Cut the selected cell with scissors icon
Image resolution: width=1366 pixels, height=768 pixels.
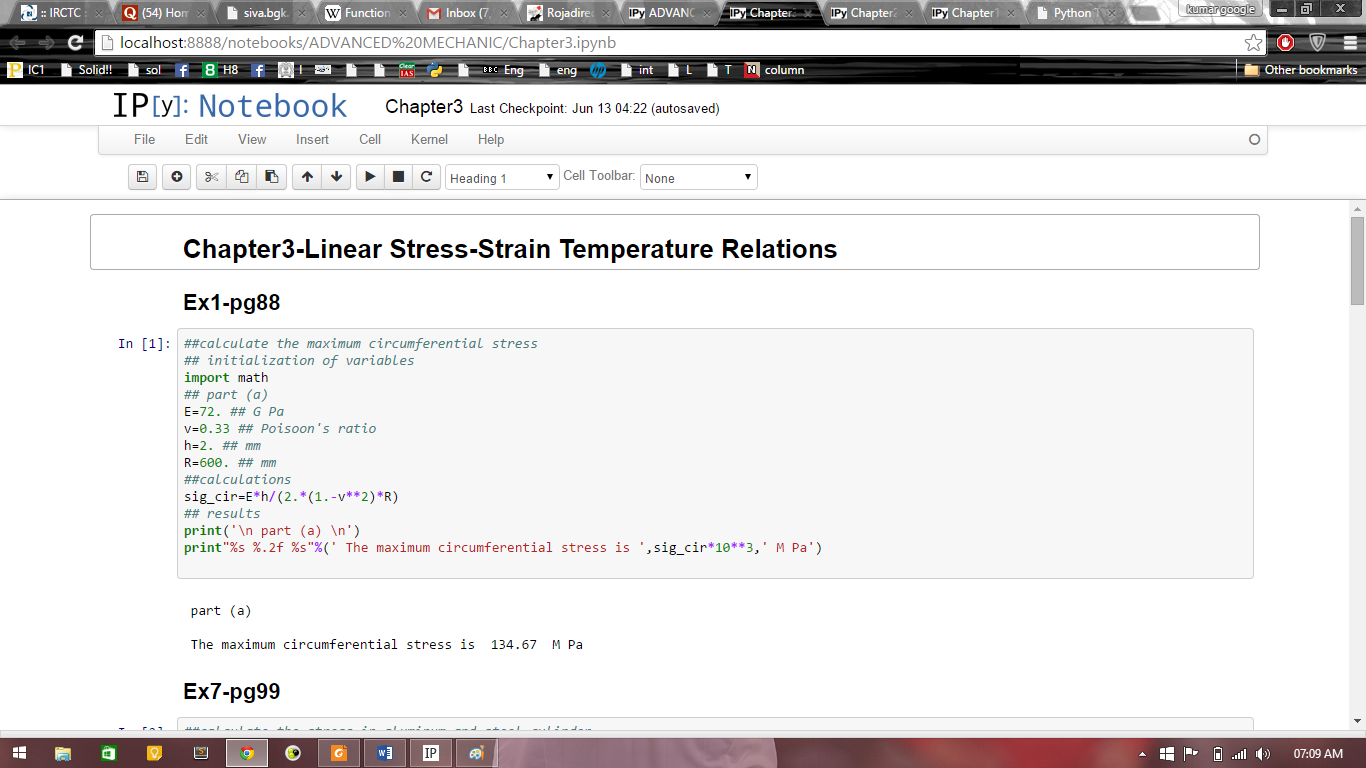point(211,177)
